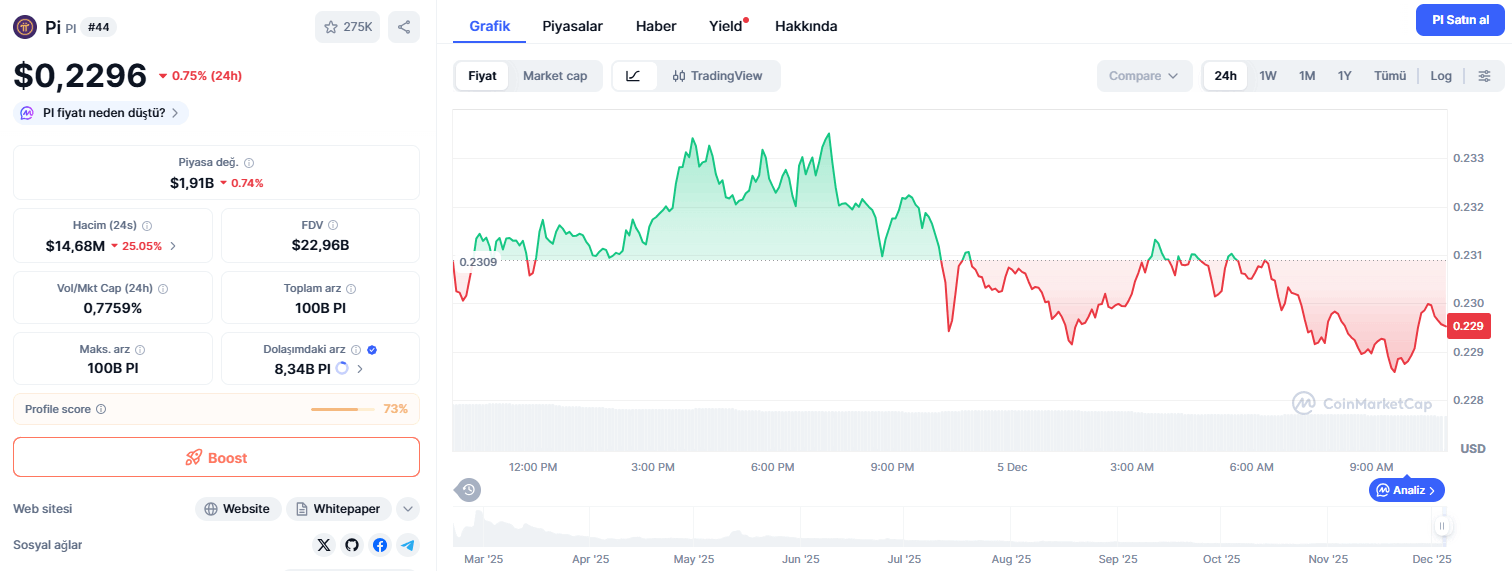
Task: Click the share icon next to watchlist
Action: [x=404, y=27]
